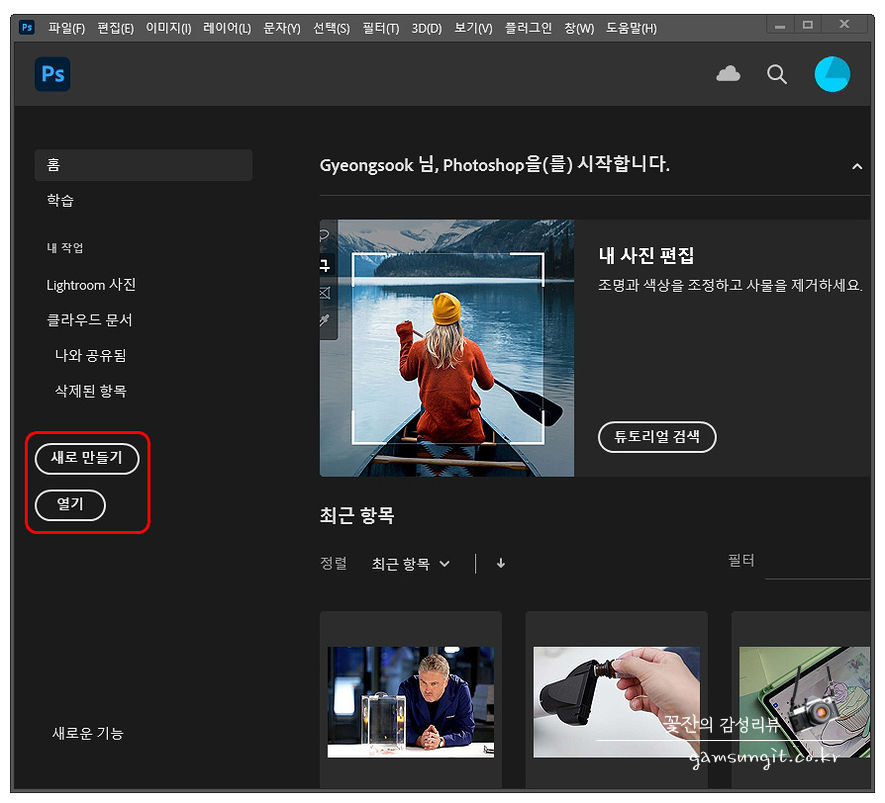Open recent file with hand holding bottle
Screen dimensions: 885x803
pyautogui.click(x=616, y=702)
